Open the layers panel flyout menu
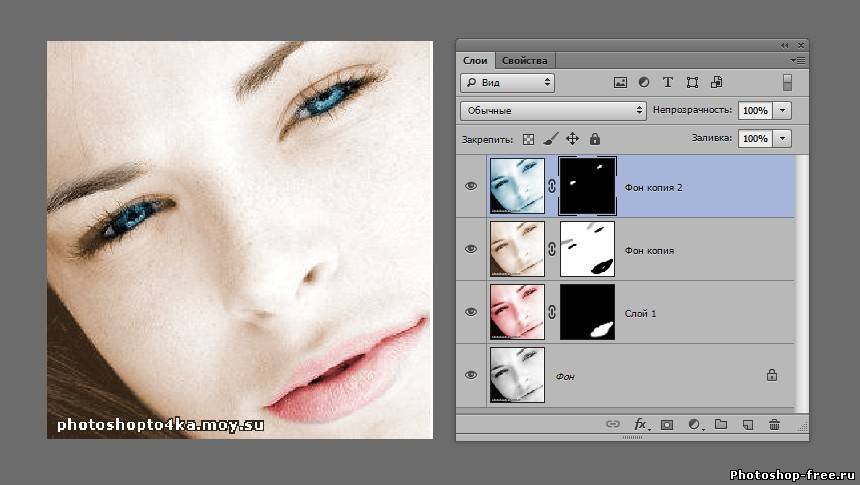Viewport: 860px width, 485px height. coord(798,60)
